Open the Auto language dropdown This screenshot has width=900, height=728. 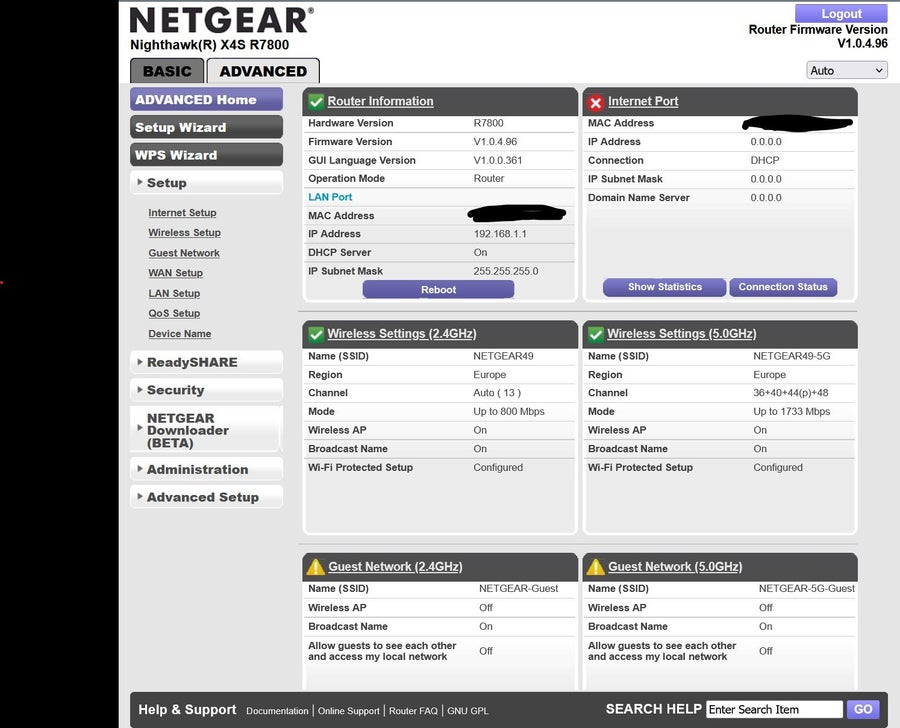pos(847,71)
